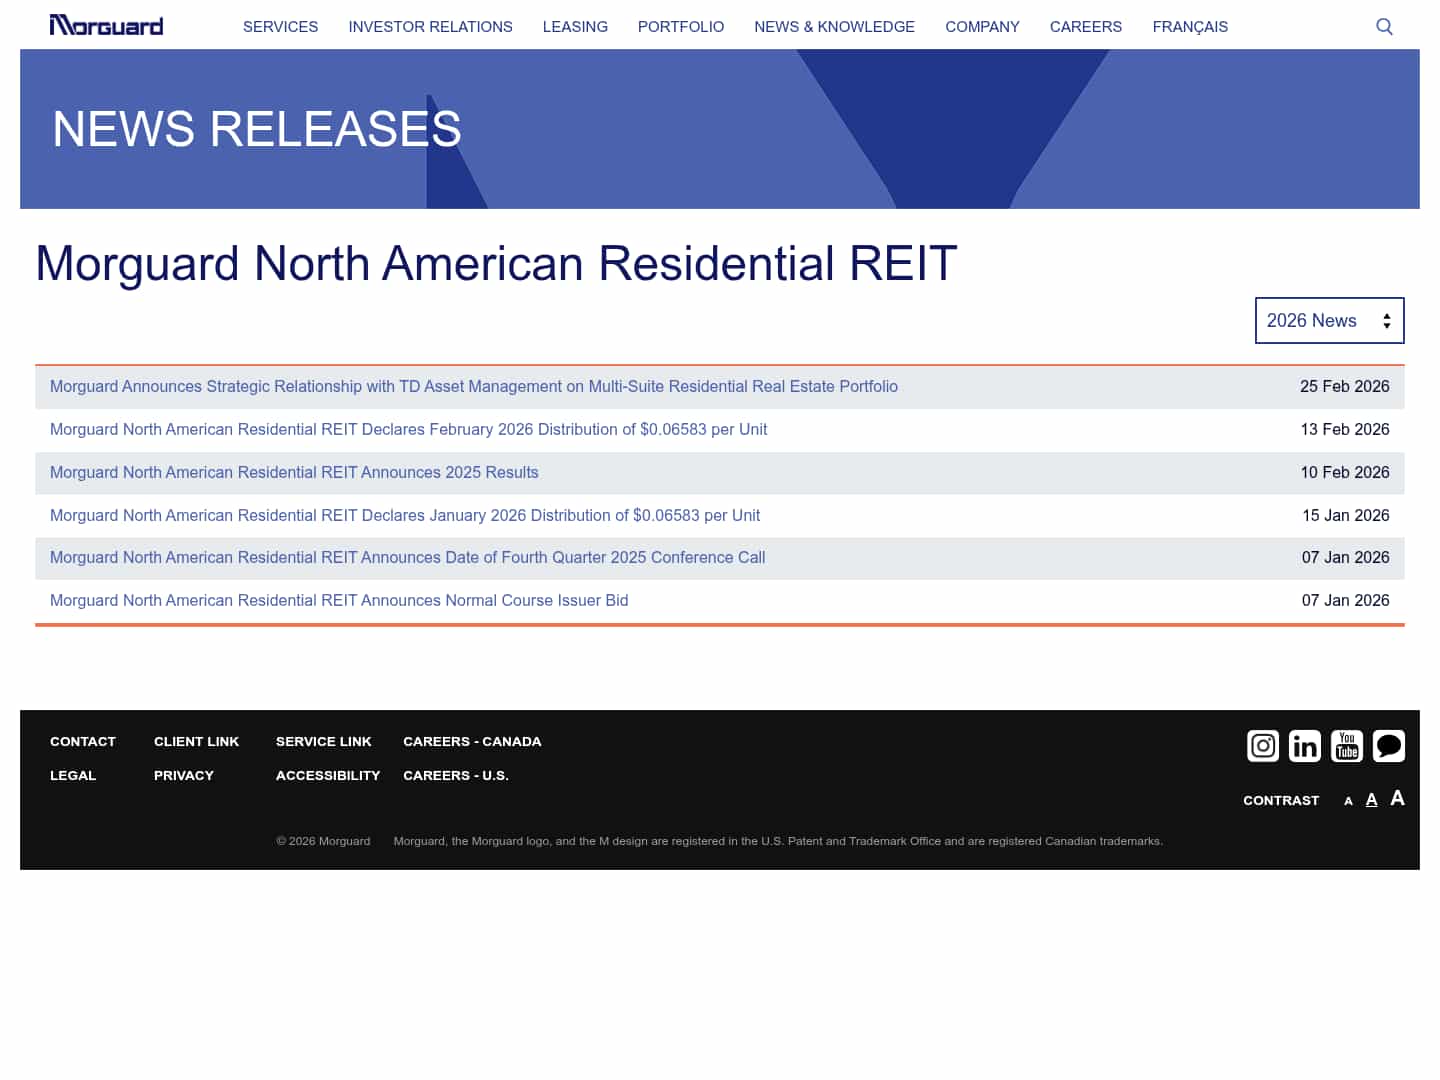Screen dimensions: 1440x1080
Task: Open the YouTube channel icon
Action: (1347, 746)
